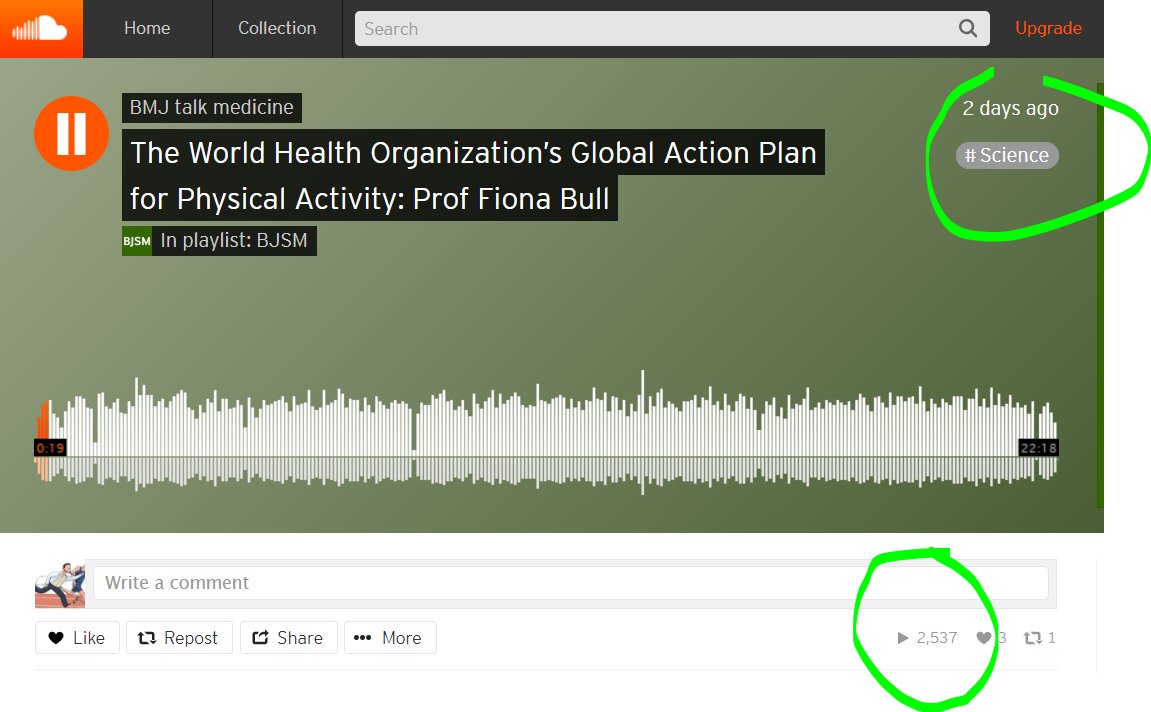Screen dimensions: 1151x712
Task: Click the SoundCloud logo
Action: pyautogui.click(x=41, y=29)
